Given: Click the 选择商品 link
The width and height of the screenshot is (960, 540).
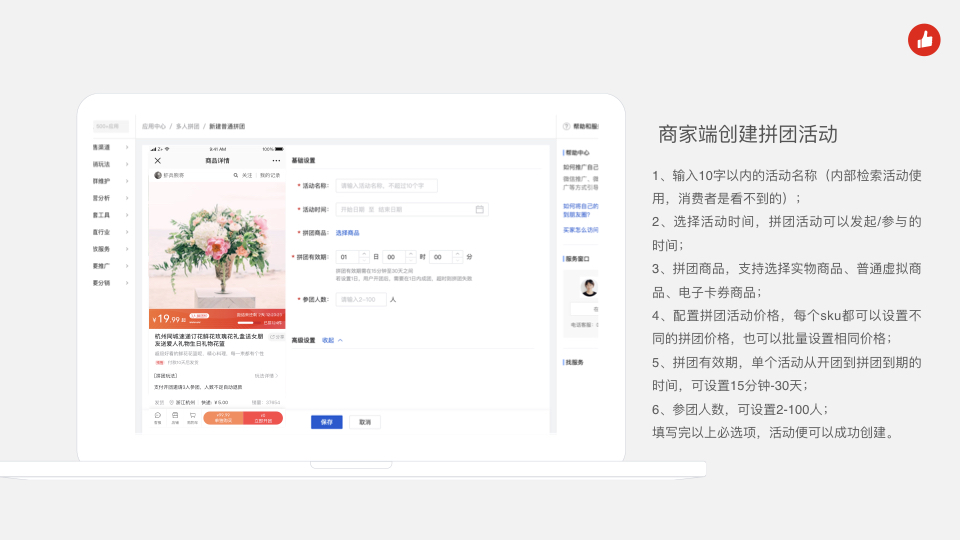Looking at the screenshot, I should (347, 233).
